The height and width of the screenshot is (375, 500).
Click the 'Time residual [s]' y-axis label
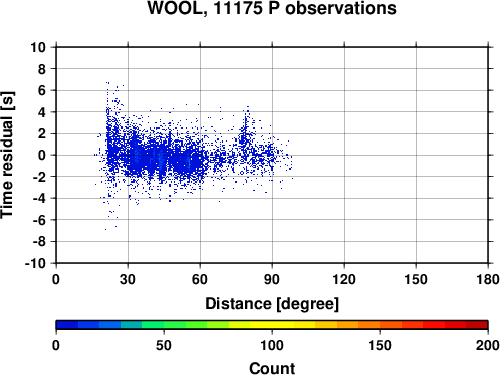(7, 155)
